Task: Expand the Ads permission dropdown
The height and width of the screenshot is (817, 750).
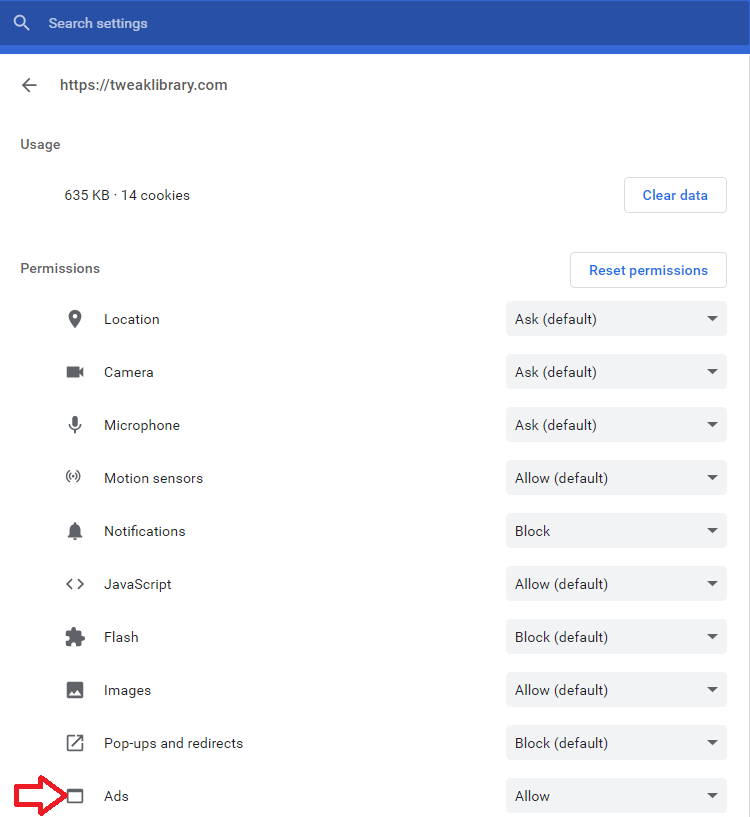Action: pos(615,795)
